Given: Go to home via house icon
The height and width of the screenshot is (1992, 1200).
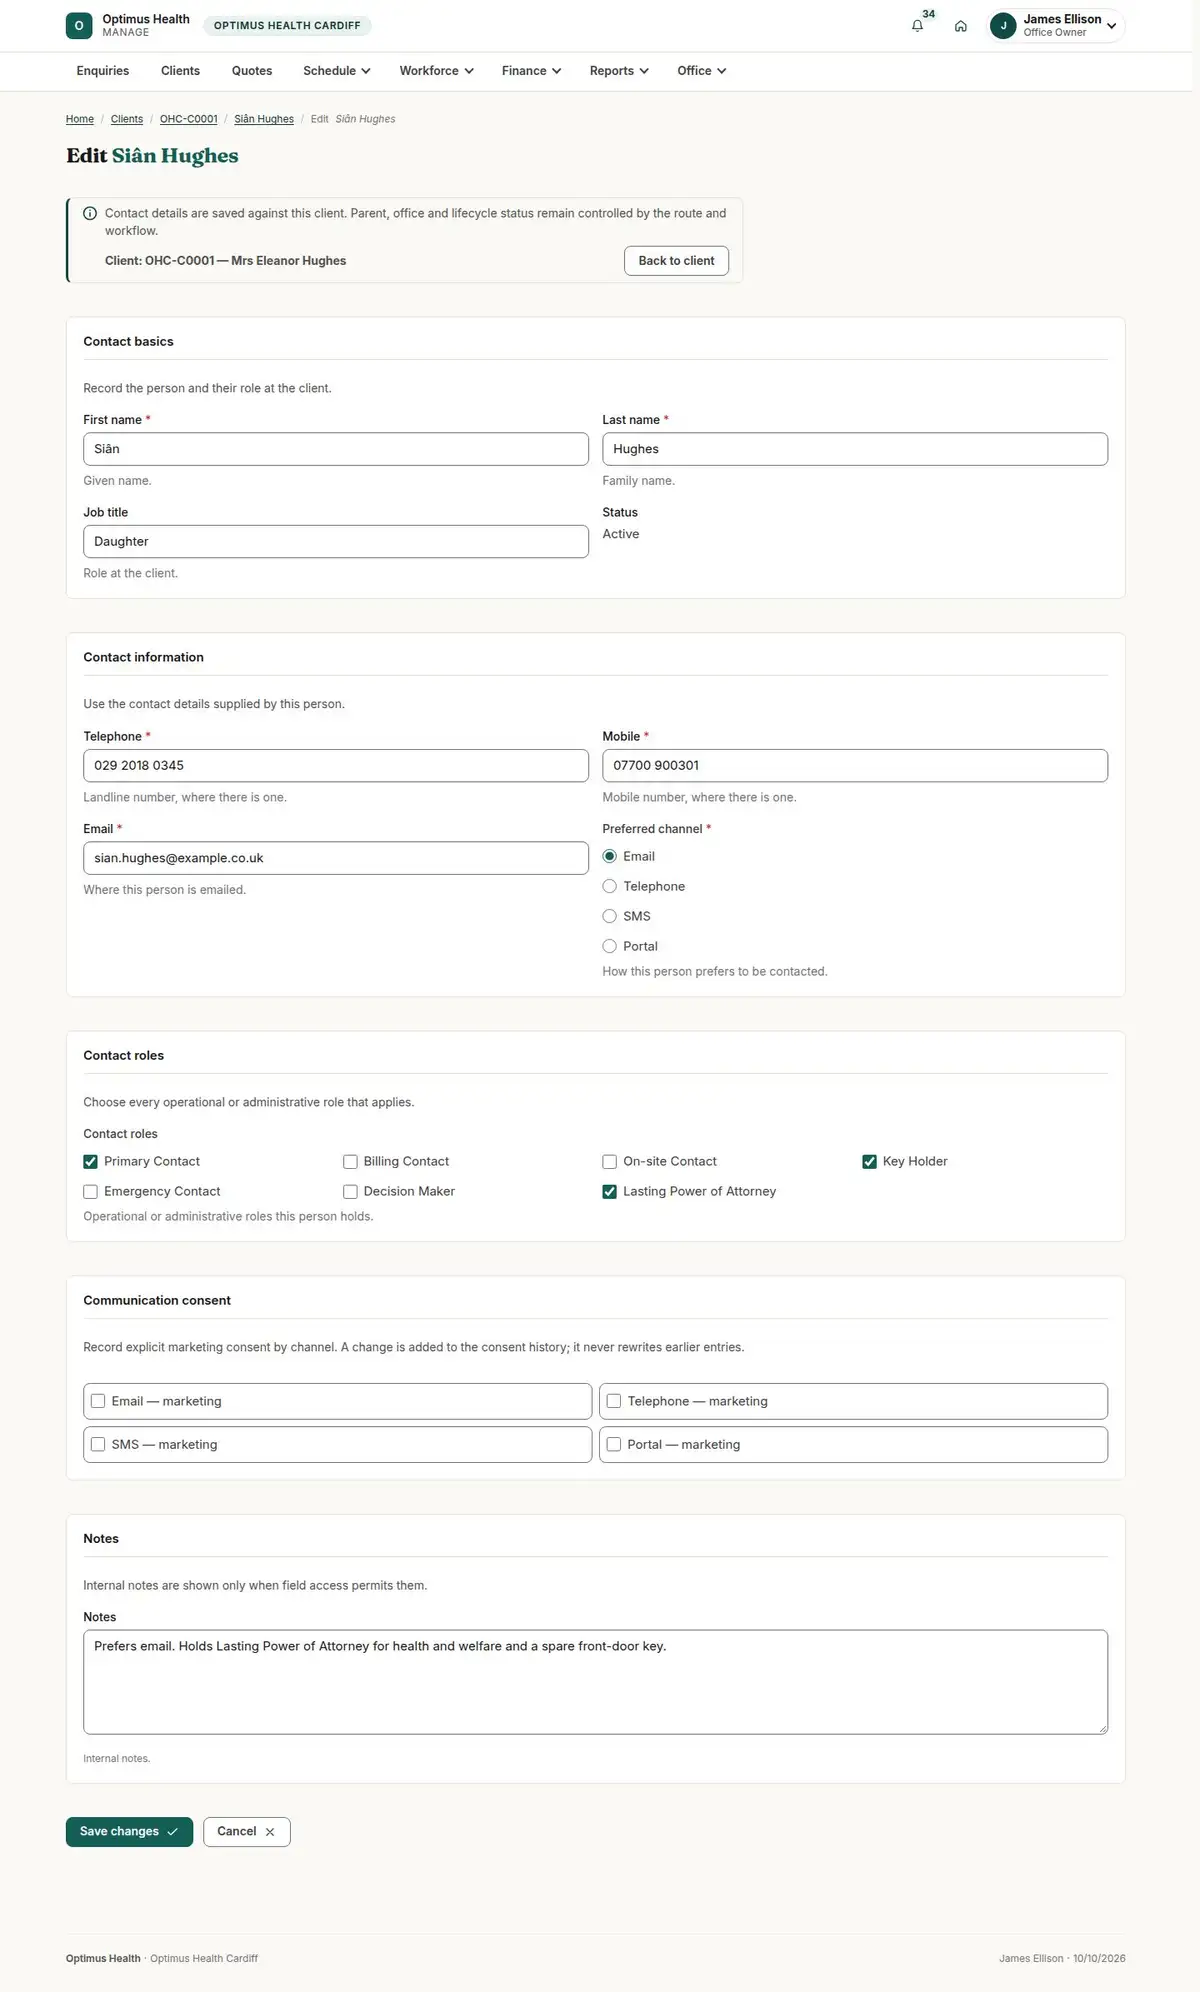Looking at the screenshot, I should [x=960, y=26].
